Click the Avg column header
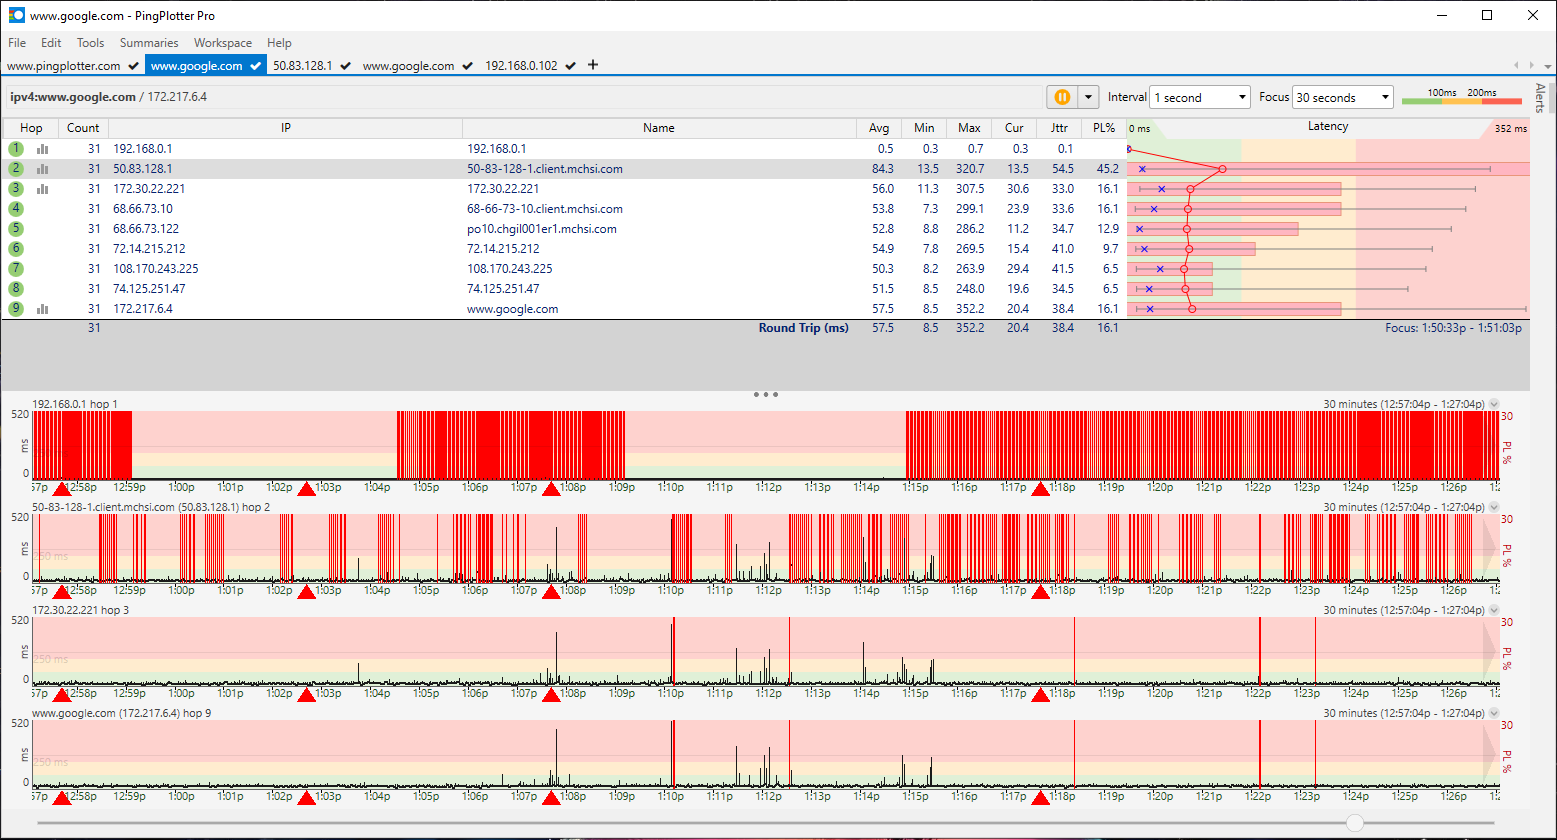Image resolution: width=1557 pixels, height=840 pixels. 879,128
